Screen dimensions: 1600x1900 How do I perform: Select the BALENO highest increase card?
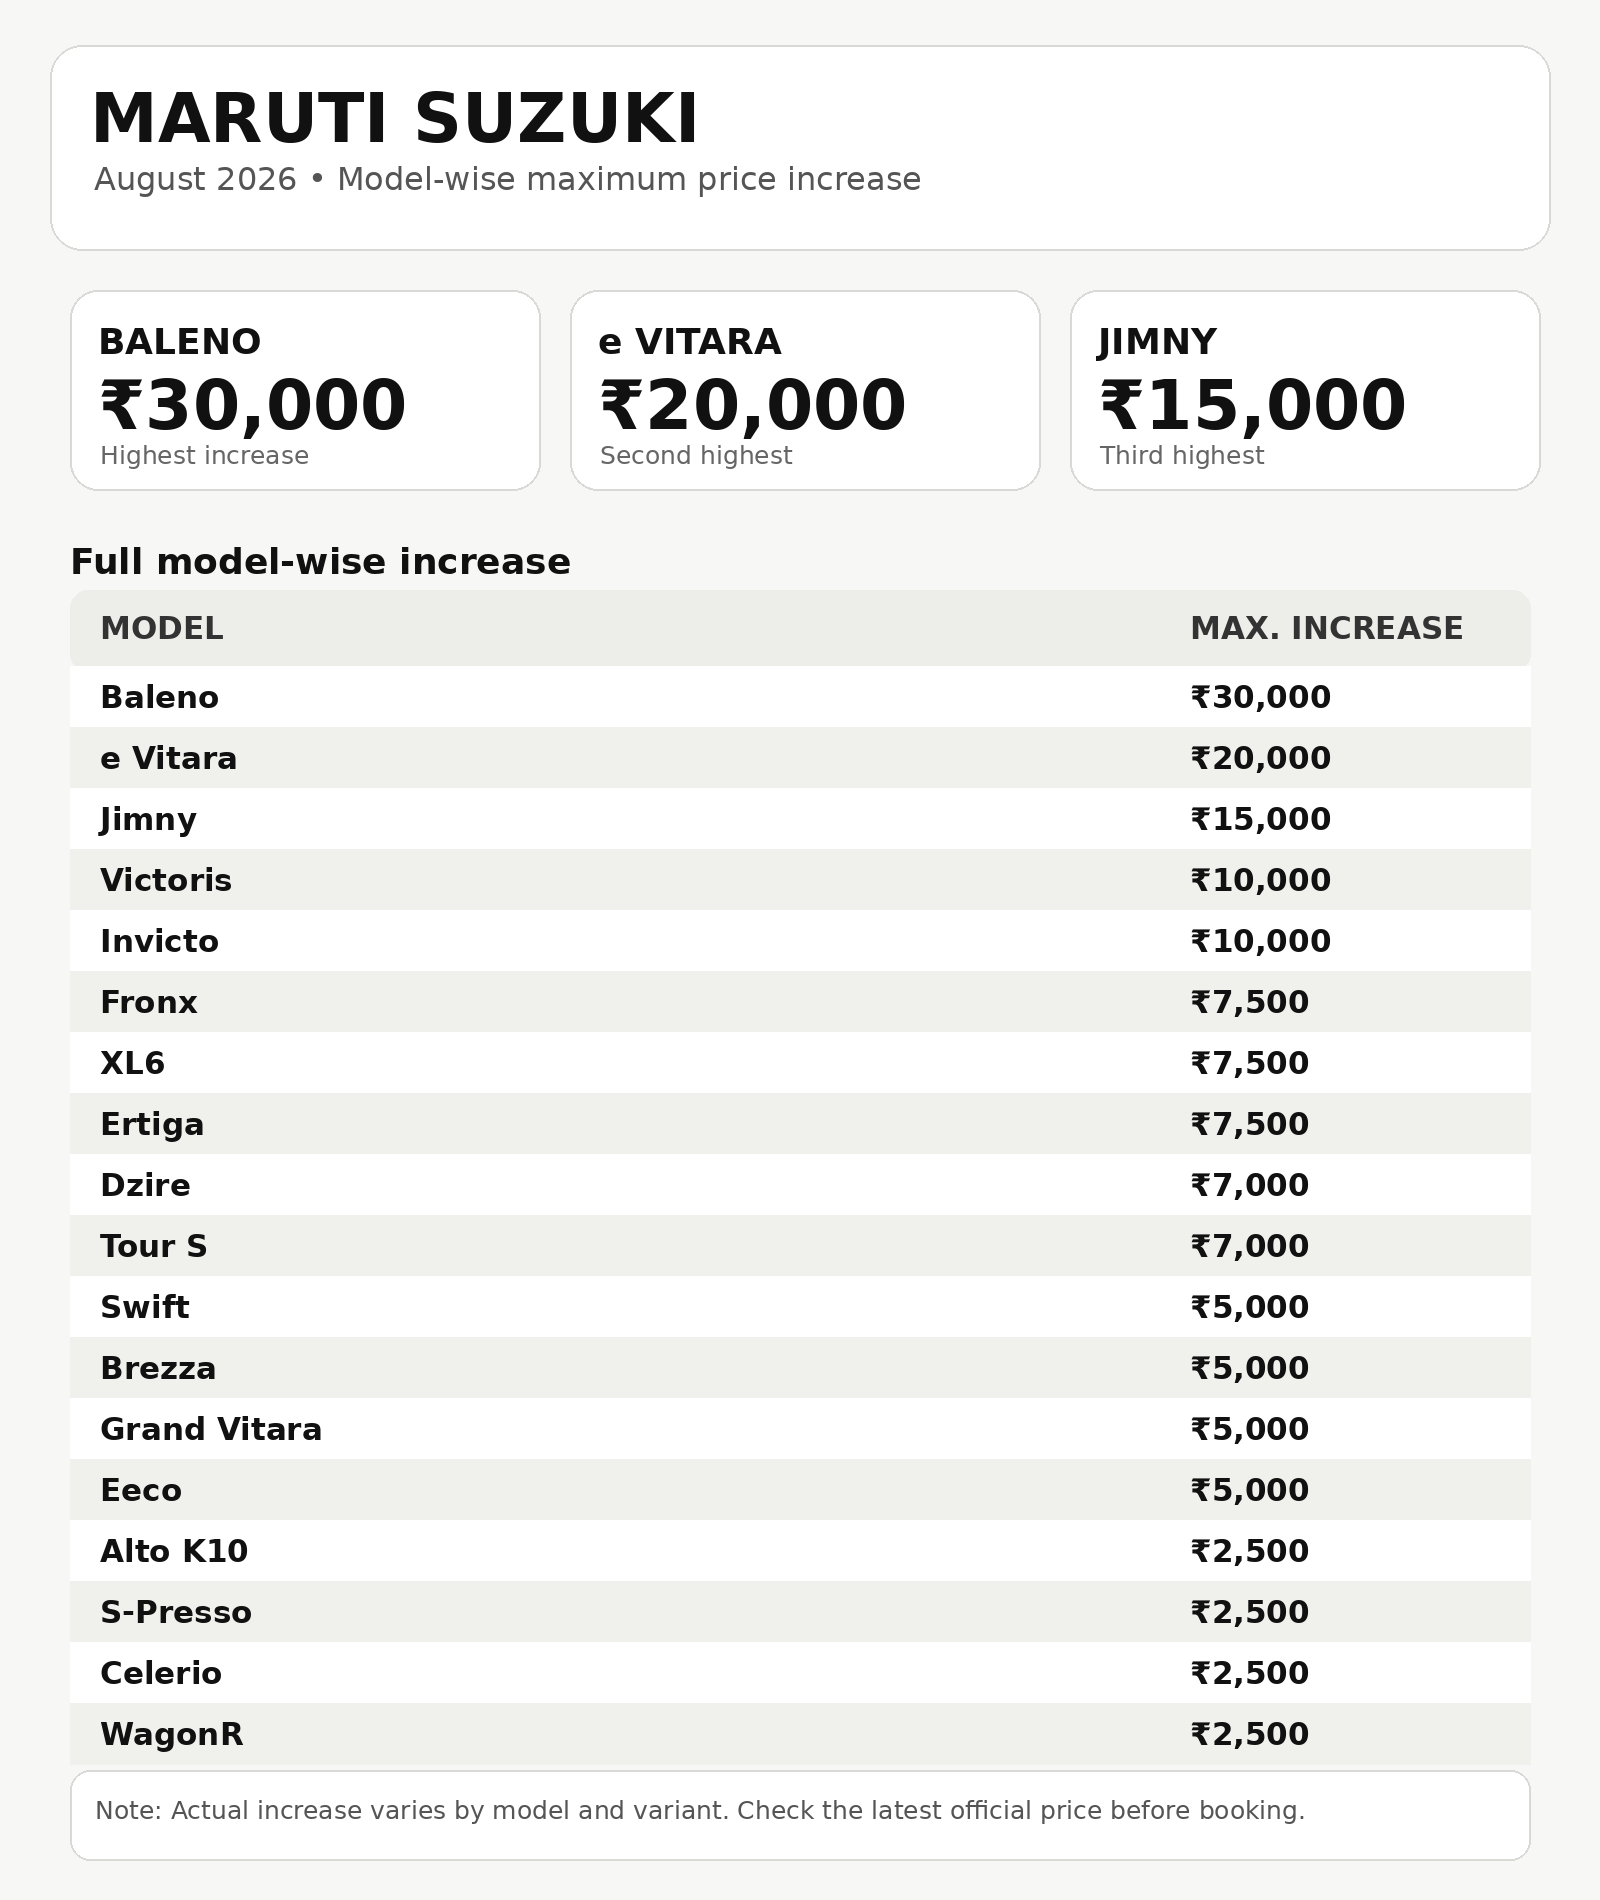click(305, 390)
